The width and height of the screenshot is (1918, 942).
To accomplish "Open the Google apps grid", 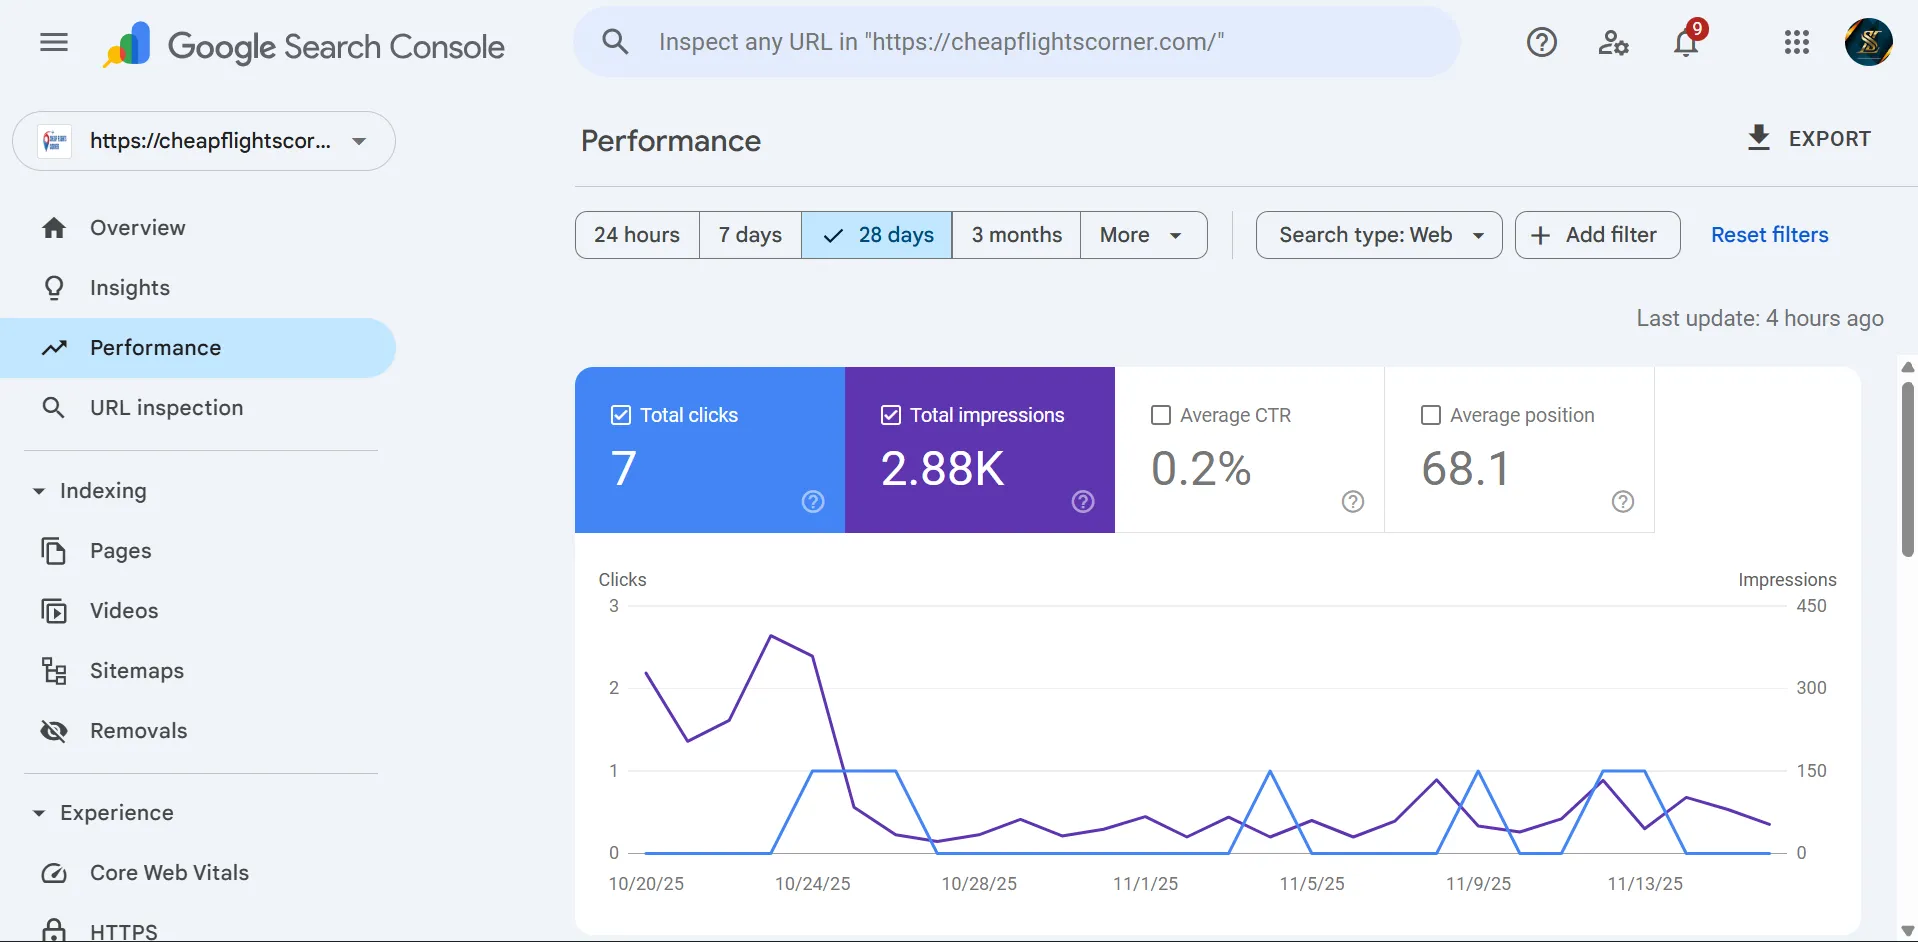I will 1796,42.
